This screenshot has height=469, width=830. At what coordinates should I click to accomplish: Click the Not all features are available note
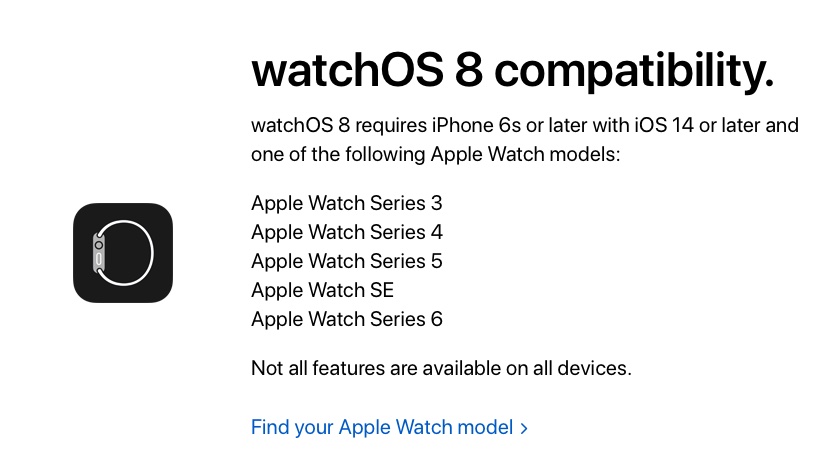[441, 368]
